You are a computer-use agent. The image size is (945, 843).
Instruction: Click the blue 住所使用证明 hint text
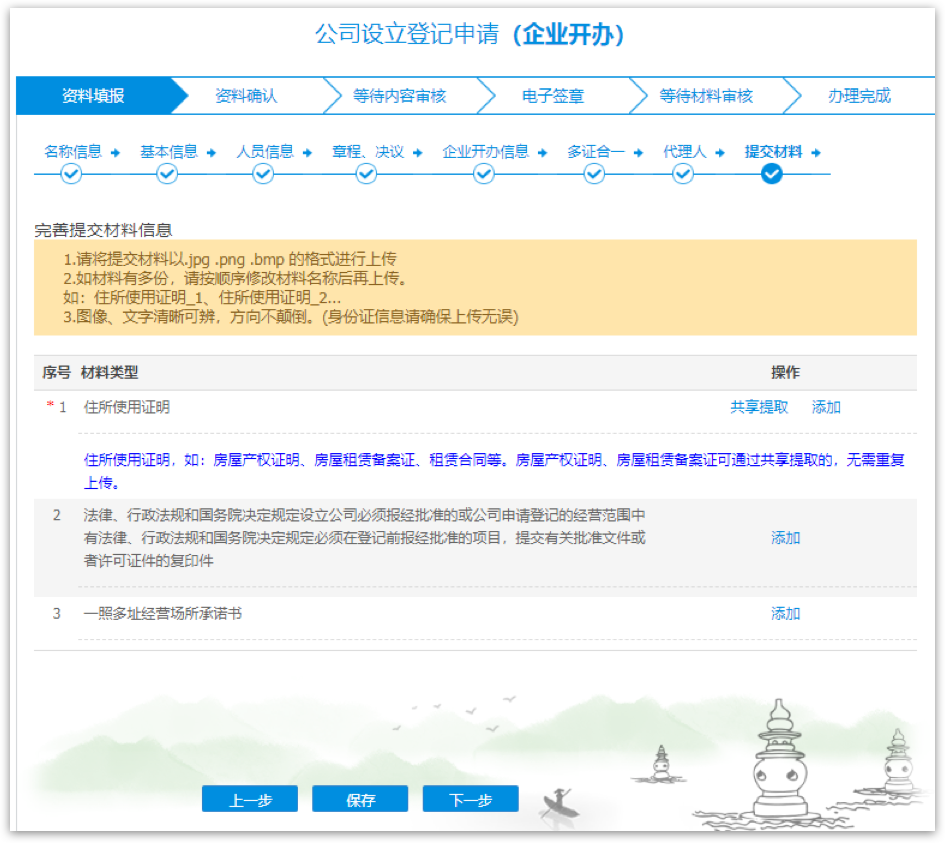click(x=494, y=471)
